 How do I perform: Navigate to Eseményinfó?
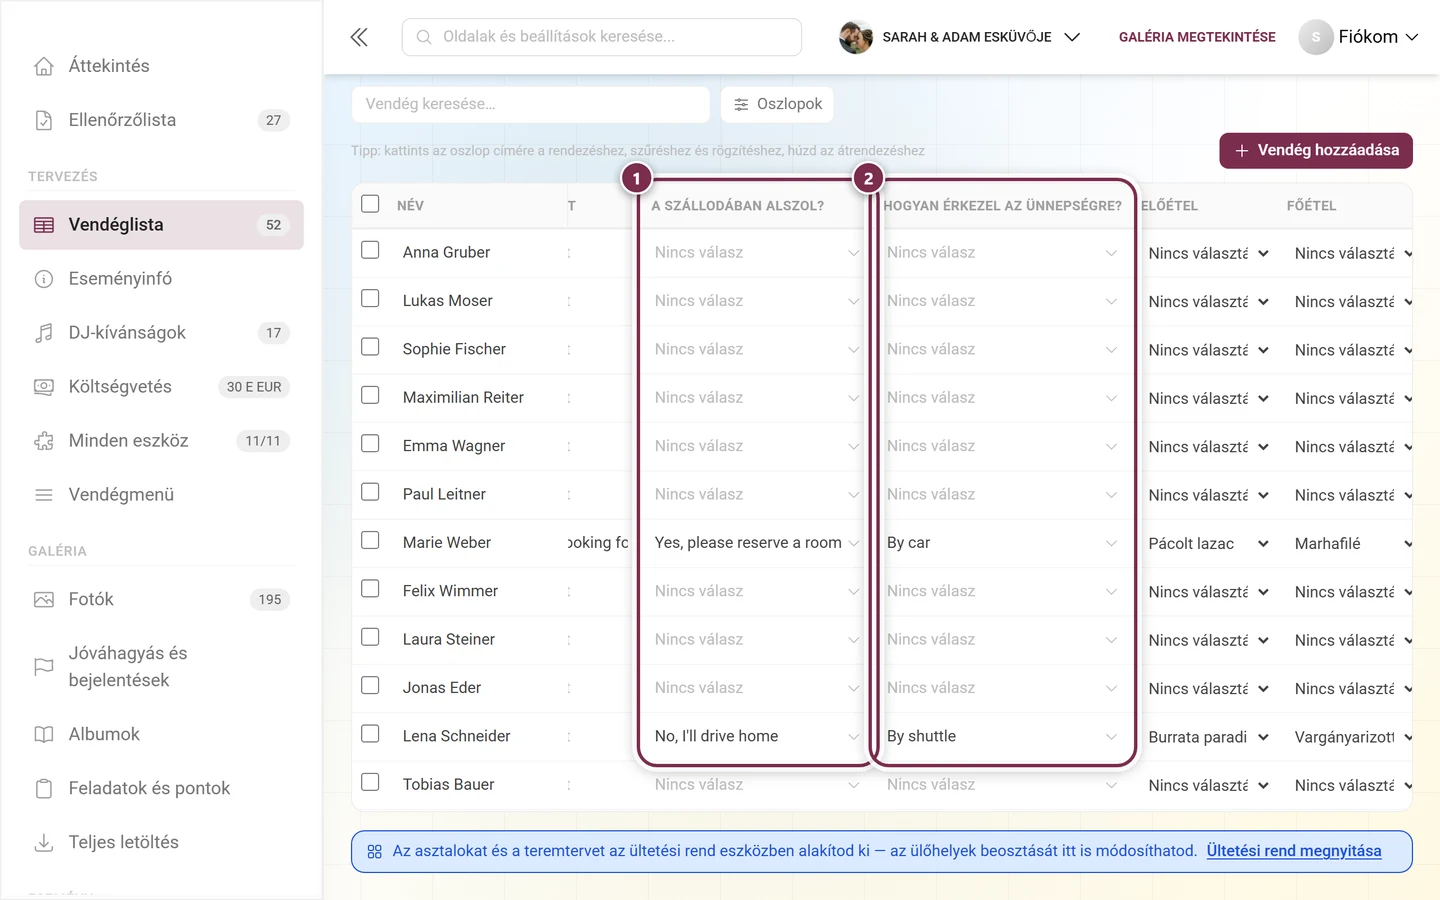pyautogui.click(x=161, y=279)
